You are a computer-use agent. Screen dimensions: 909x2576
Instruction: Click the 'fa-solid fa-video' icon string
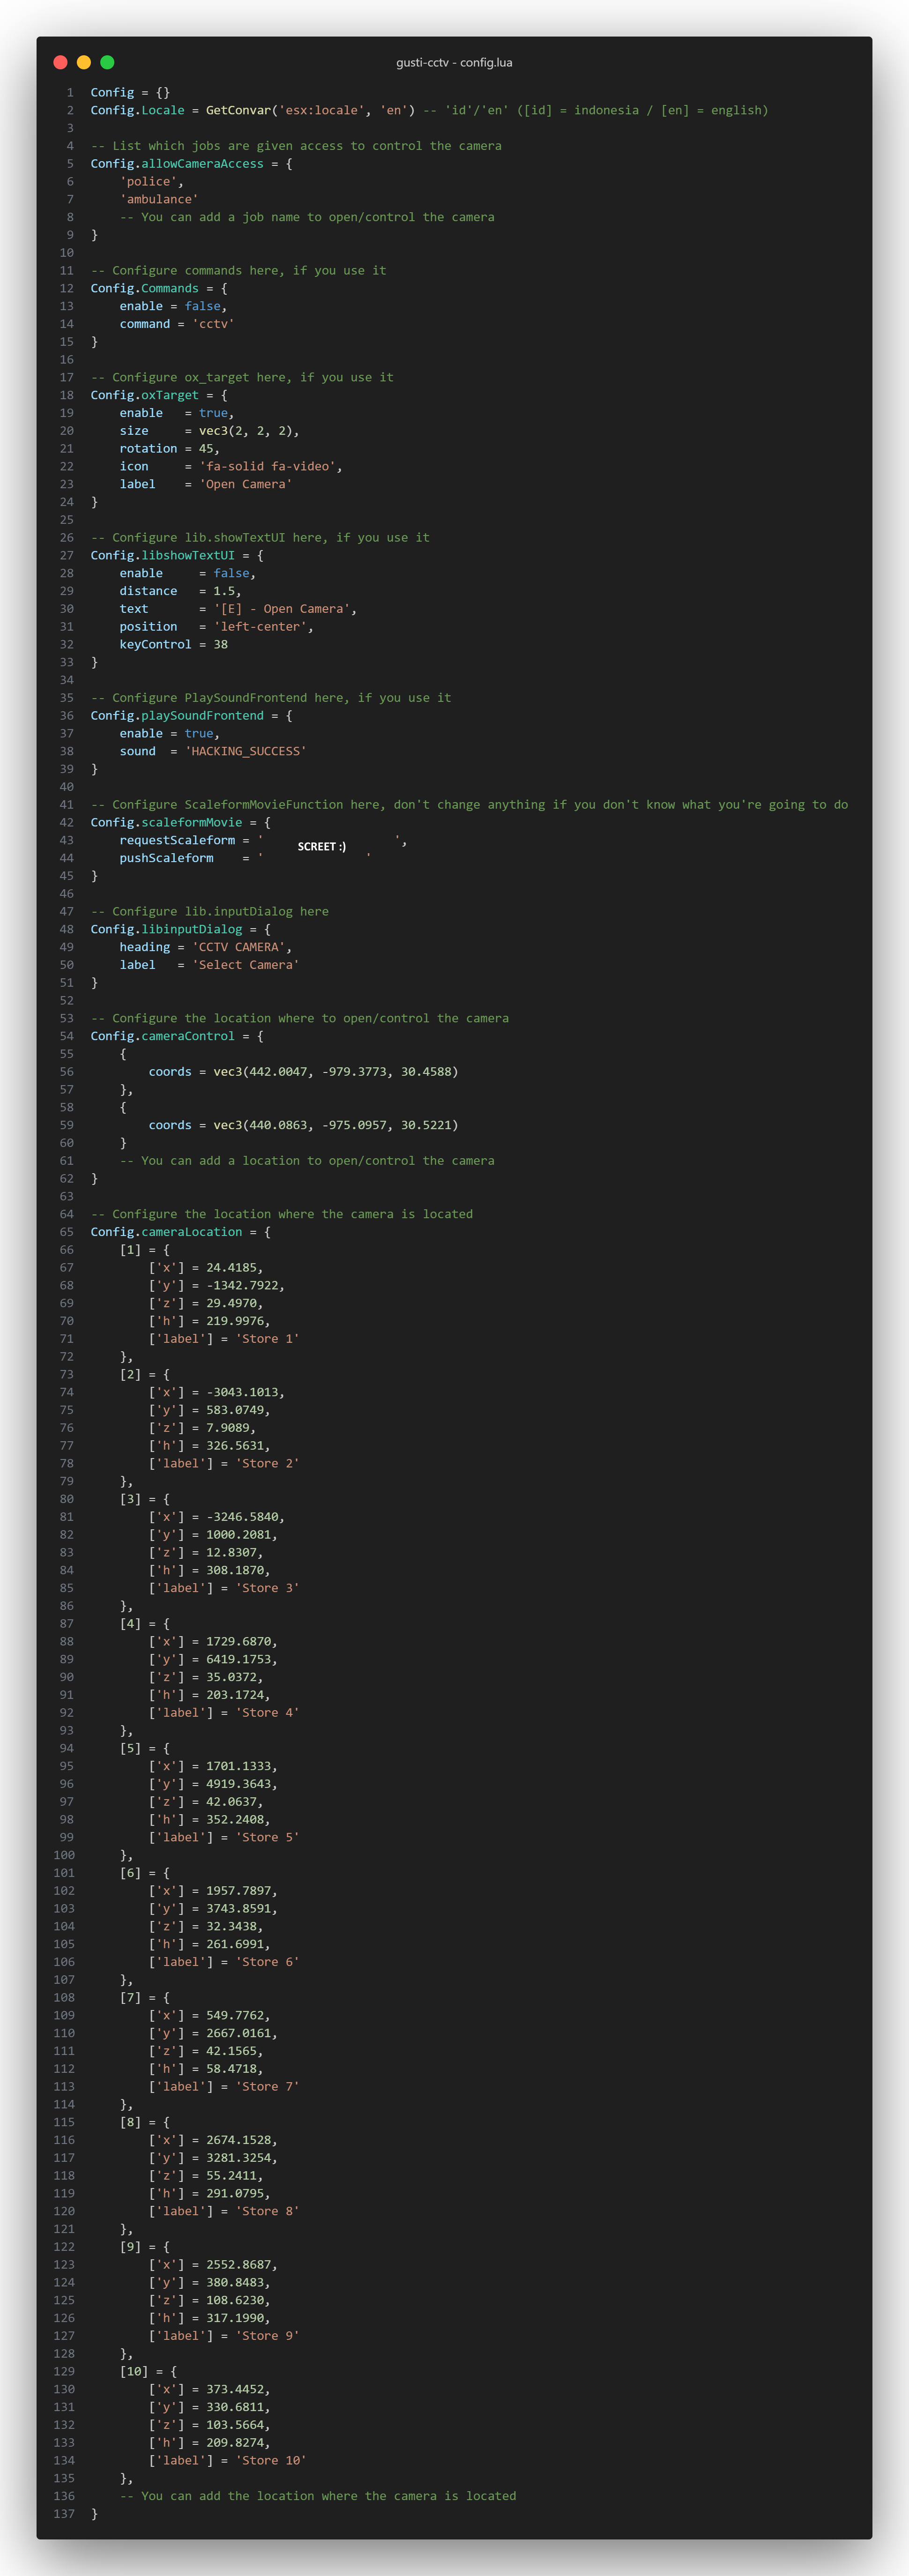tap(270, 467)
